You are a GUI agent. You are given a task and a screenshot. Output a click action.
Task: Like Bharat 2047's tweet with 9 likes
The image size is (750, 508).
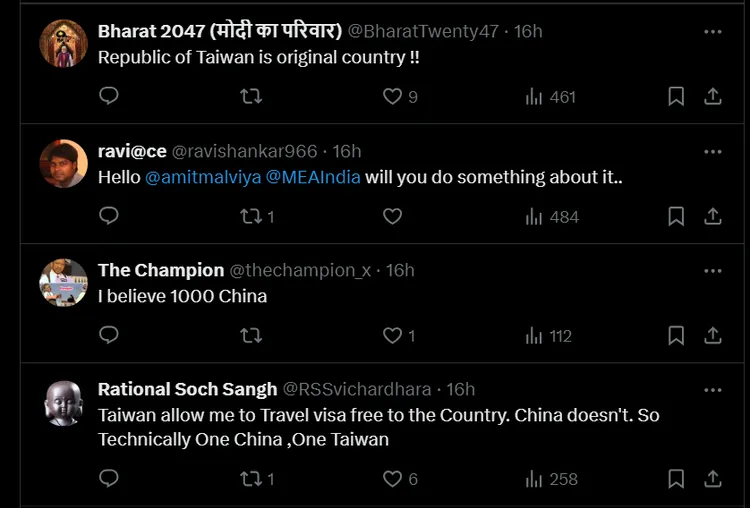tap(393, 96)
